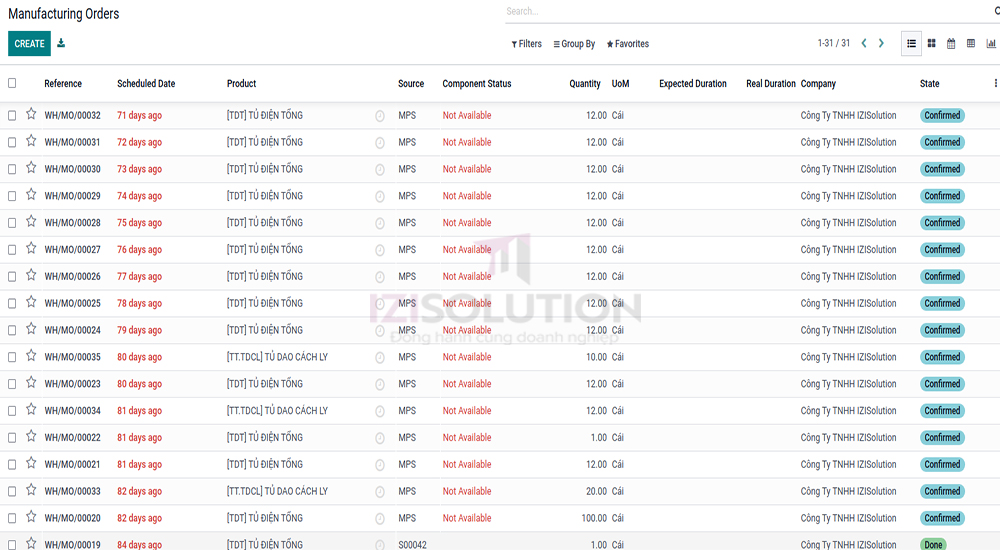Click forecast clock icon for WH/MO/00029
The width and height of the screenshot is (1000, 550).
click(380, 196)
